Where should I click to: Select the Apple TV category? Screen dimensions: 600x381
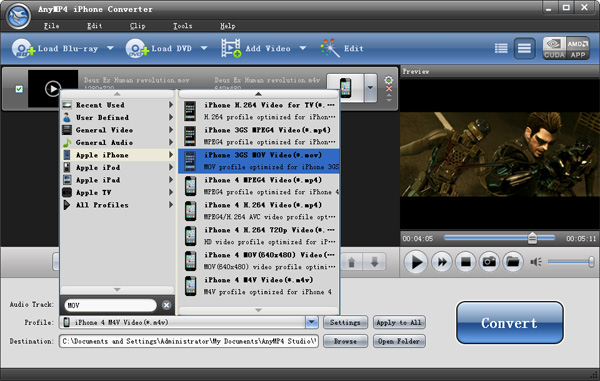117,192
